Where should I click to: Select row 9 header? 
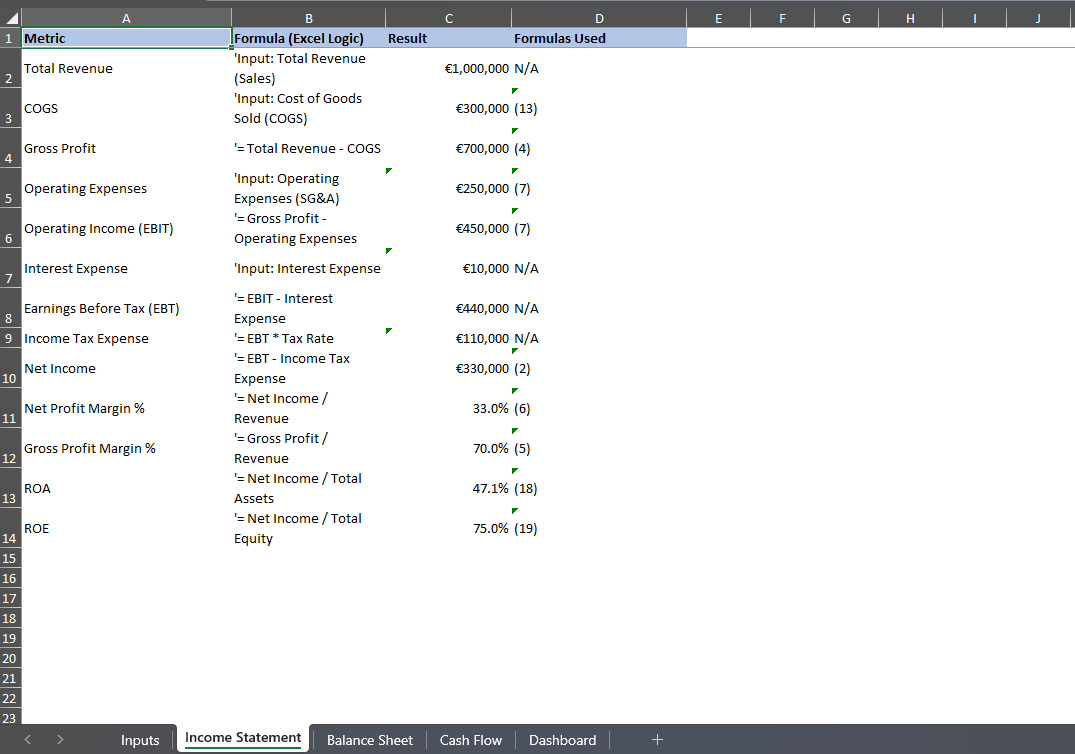[10, 338]
